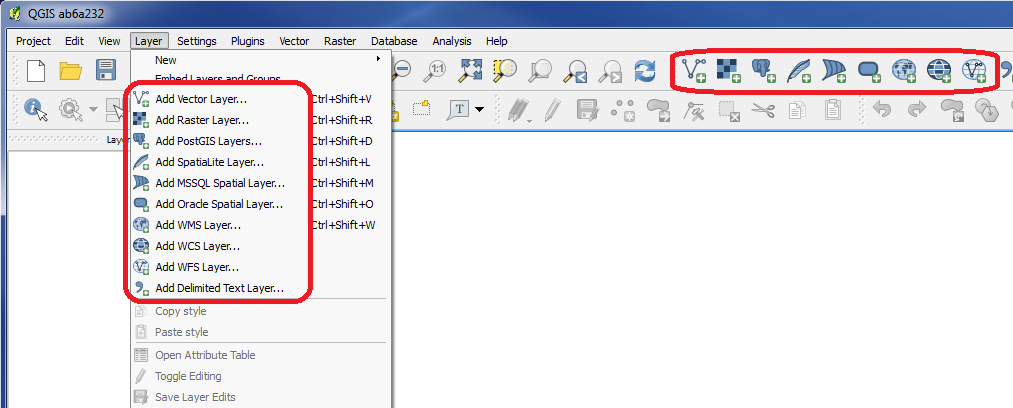Image resolution: width=1013 pixels, height=408 pixels.
Task: Click the Add SpatiaLite Layer feather toolbar icon
Action: click(799, 70)
